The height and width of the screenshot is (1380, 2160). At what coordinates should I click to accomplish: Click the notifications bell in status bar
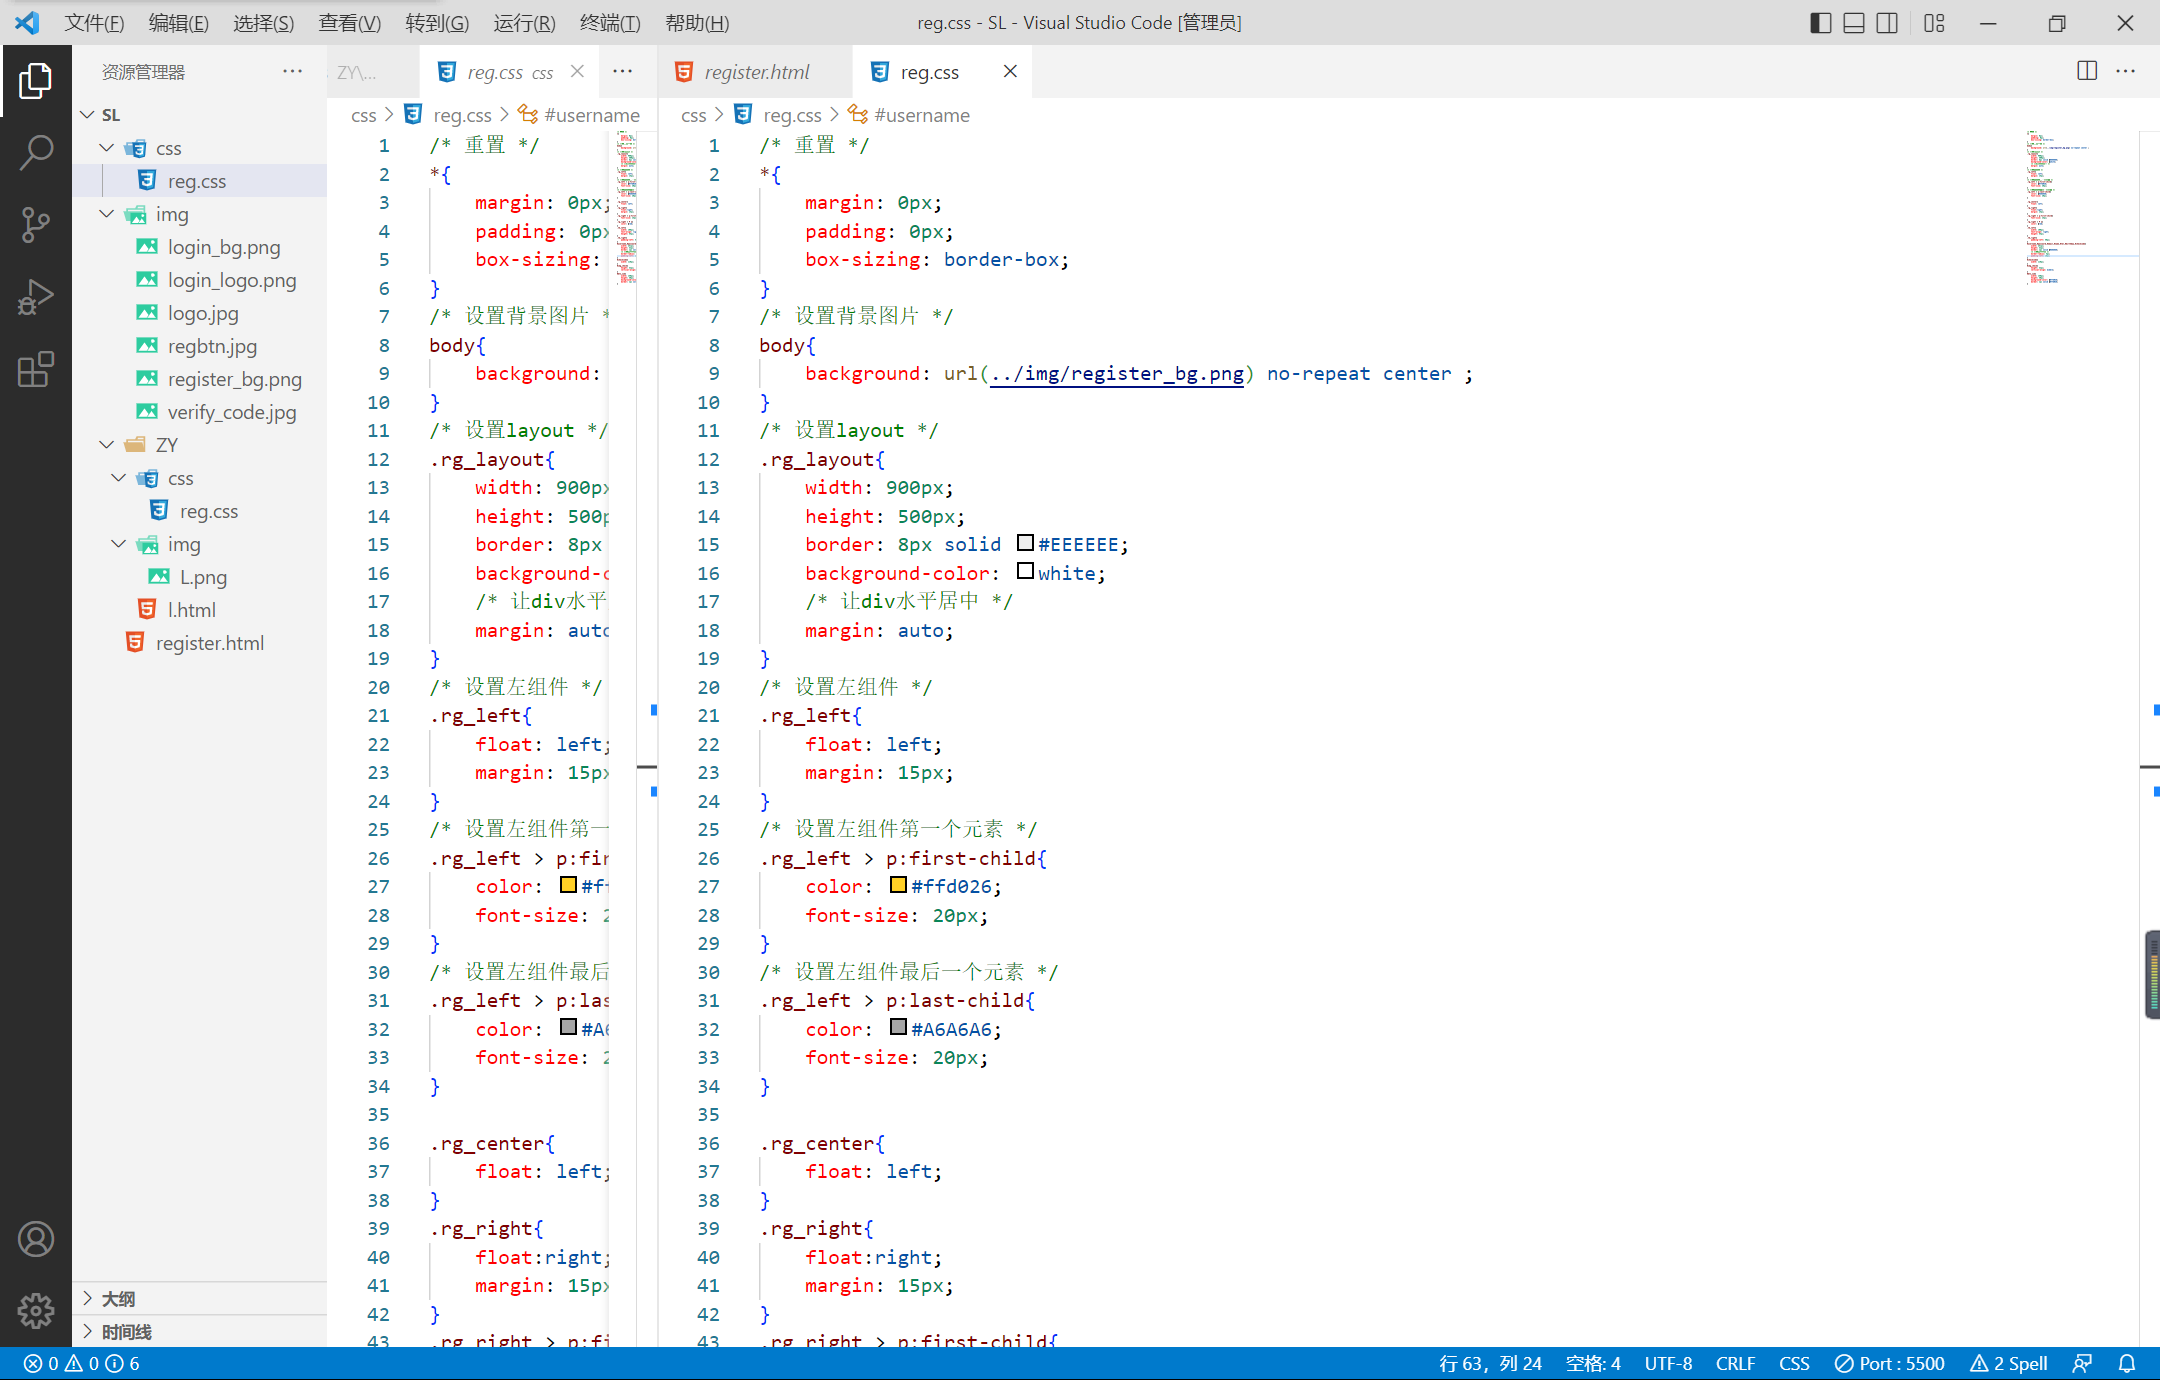[2127, 1363]
